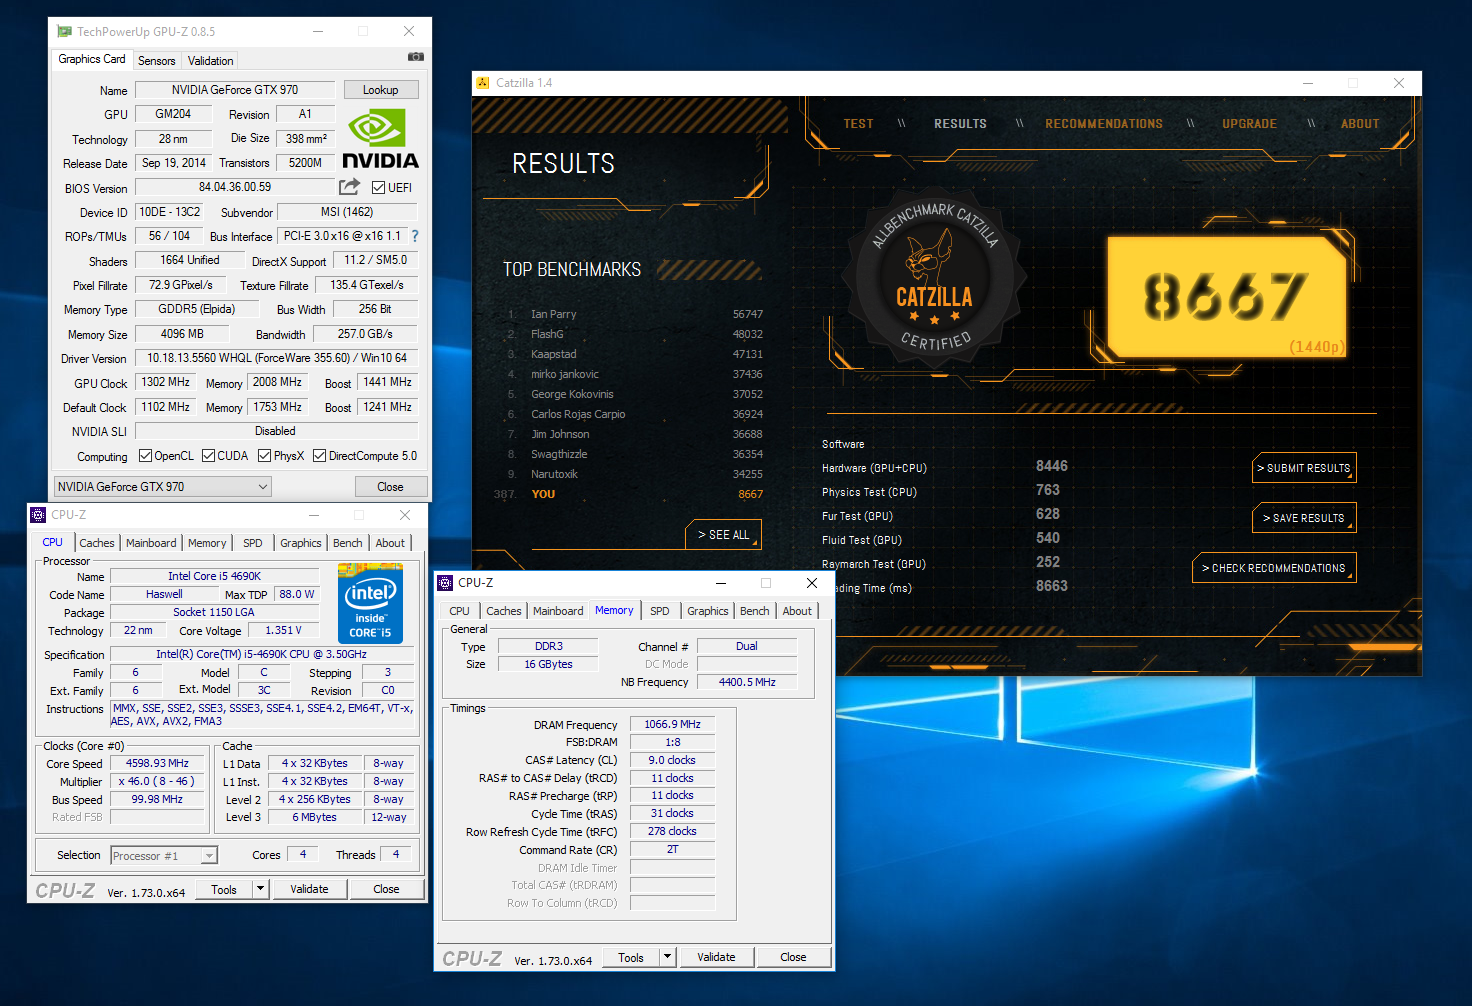Click Validate in the left CPU-Z window
Viewport: 1472px width, 1006px height.
309,889
